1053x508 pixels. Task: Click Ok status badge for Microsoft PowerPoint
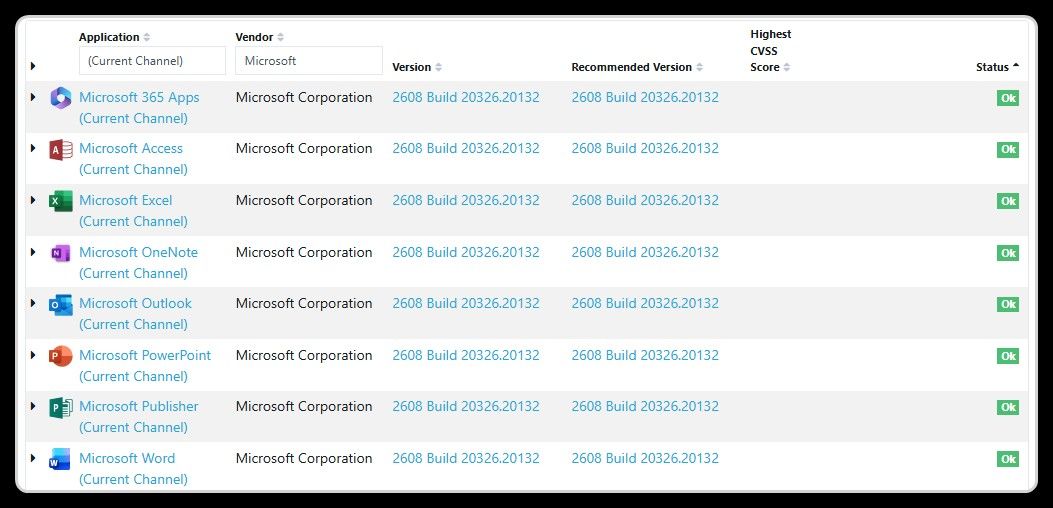[x=1008, y=356]
